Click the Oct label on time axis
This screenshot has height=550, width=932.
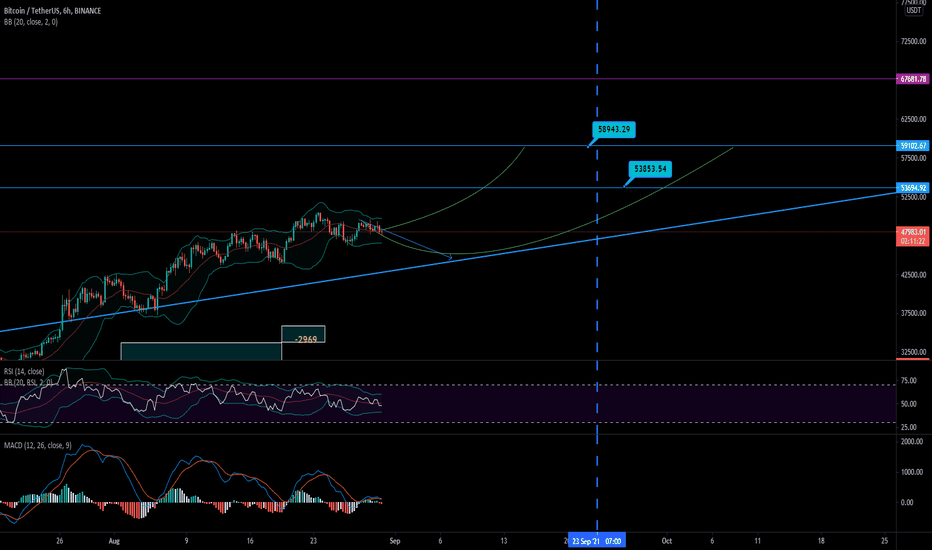click(666, 541)
